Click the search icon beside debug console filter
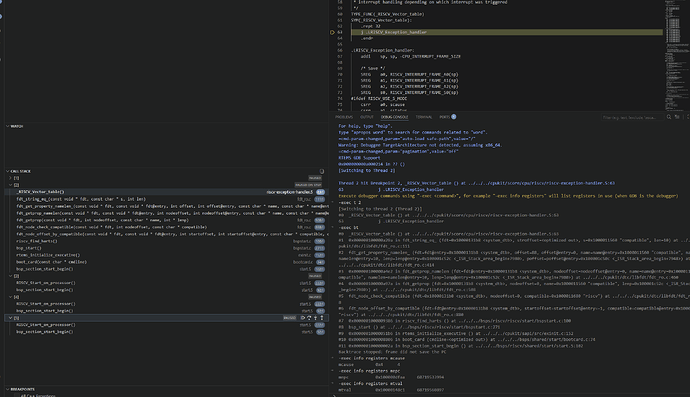The width and height of the screenshot is (690, 397). coord(669,117)
